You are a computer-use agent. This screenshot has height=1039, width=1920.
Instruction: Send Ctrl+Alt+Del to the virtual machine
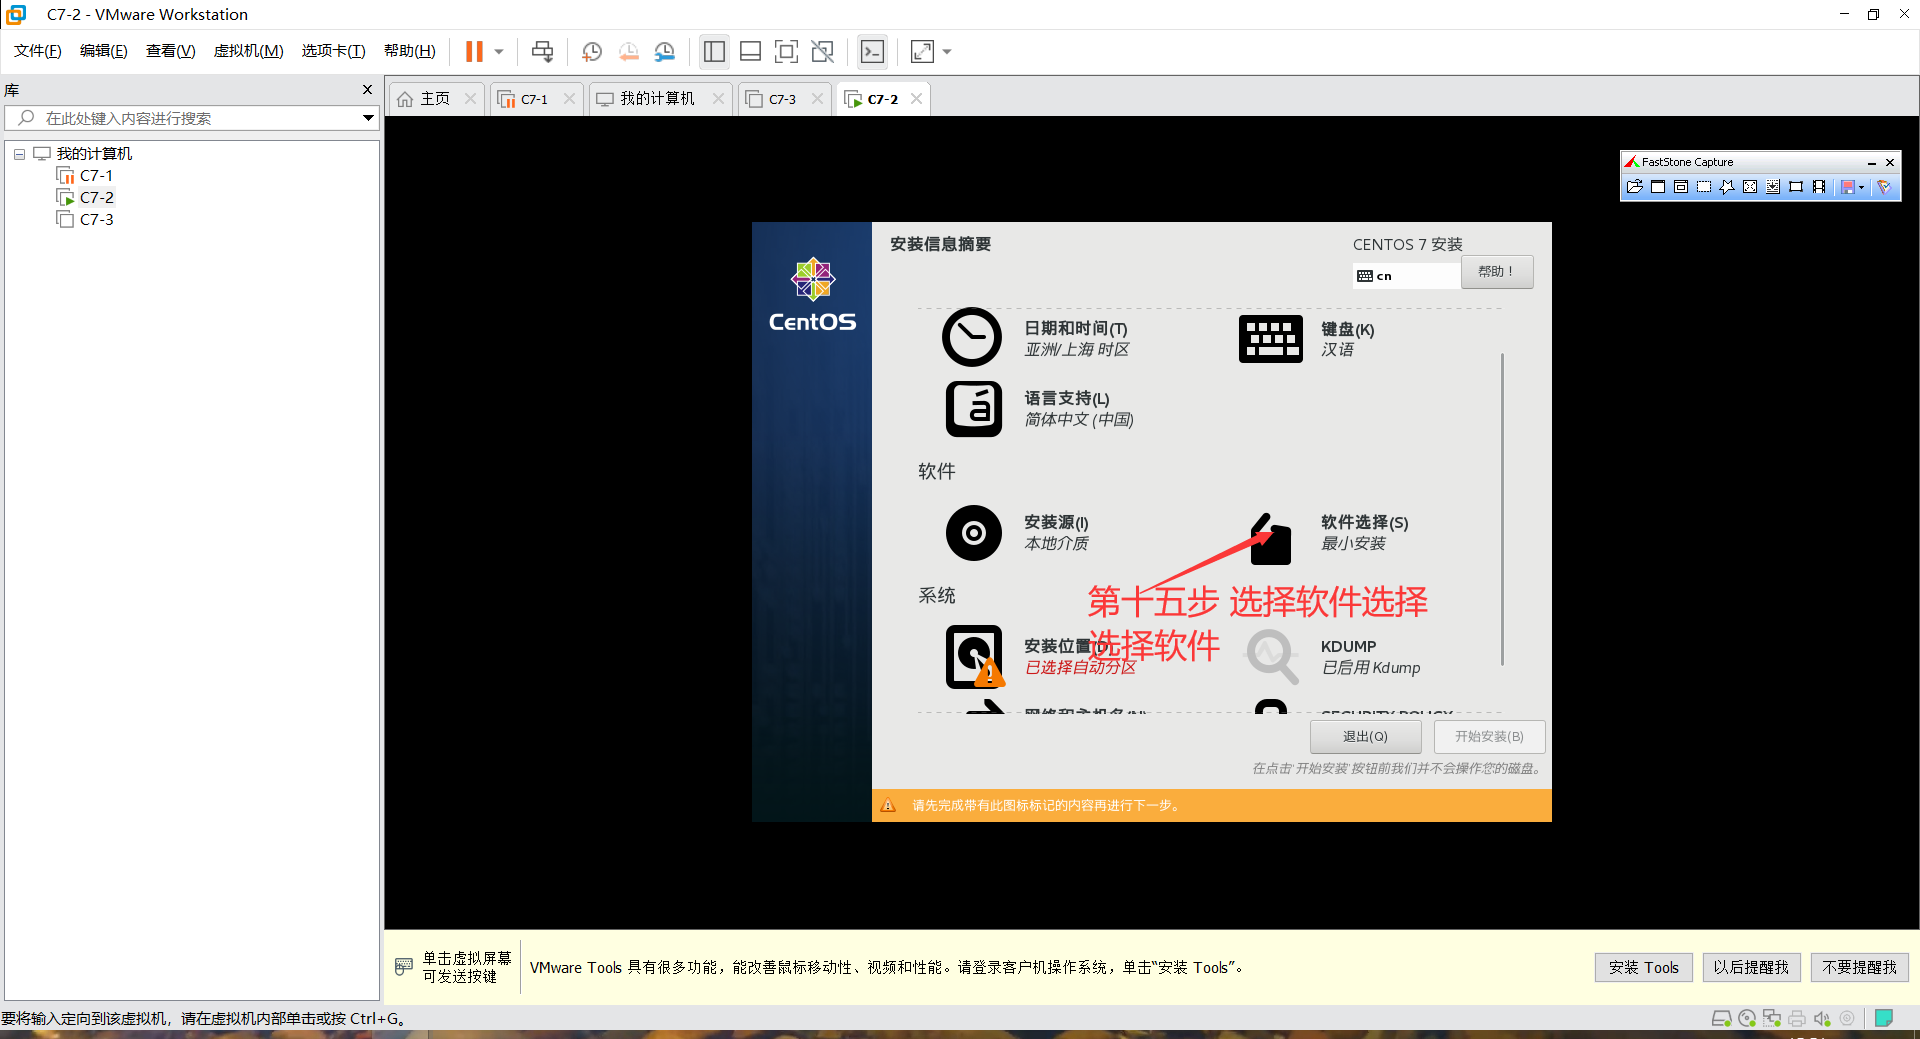(542, 51)
